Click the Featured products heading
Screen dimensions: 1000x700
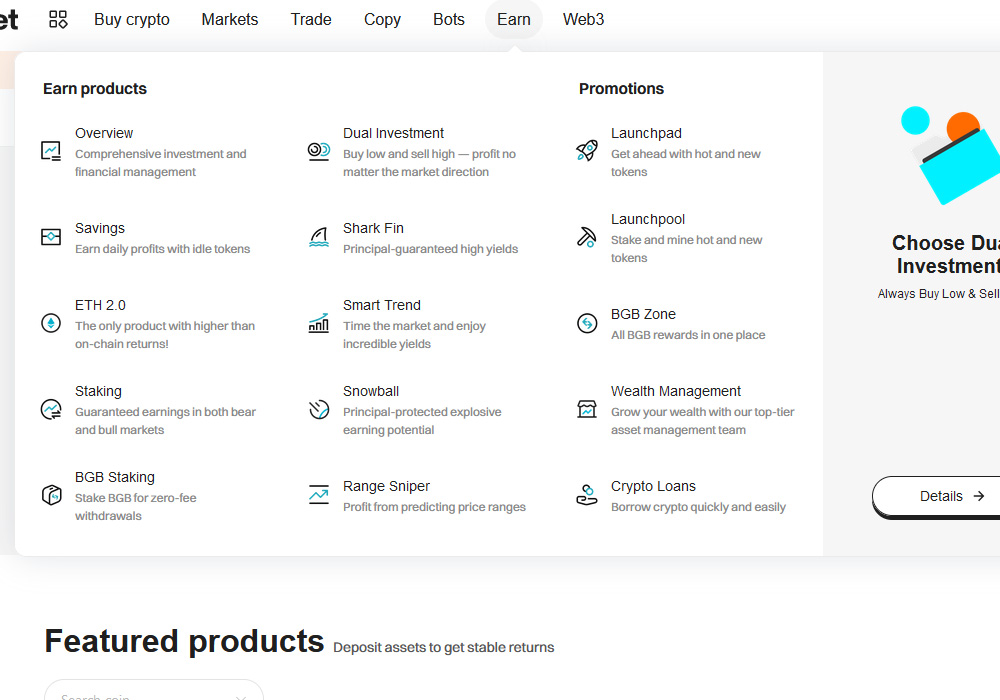tap(184, 641)
